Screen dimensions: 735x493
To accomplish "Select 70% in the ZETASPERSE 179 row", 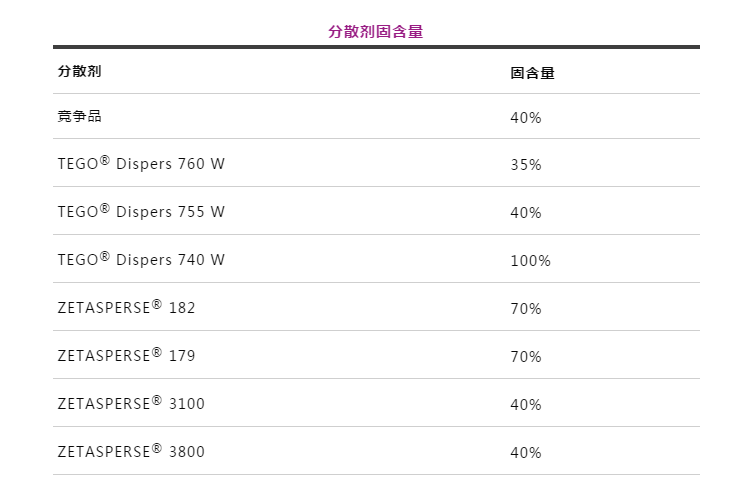I will 525,357.
